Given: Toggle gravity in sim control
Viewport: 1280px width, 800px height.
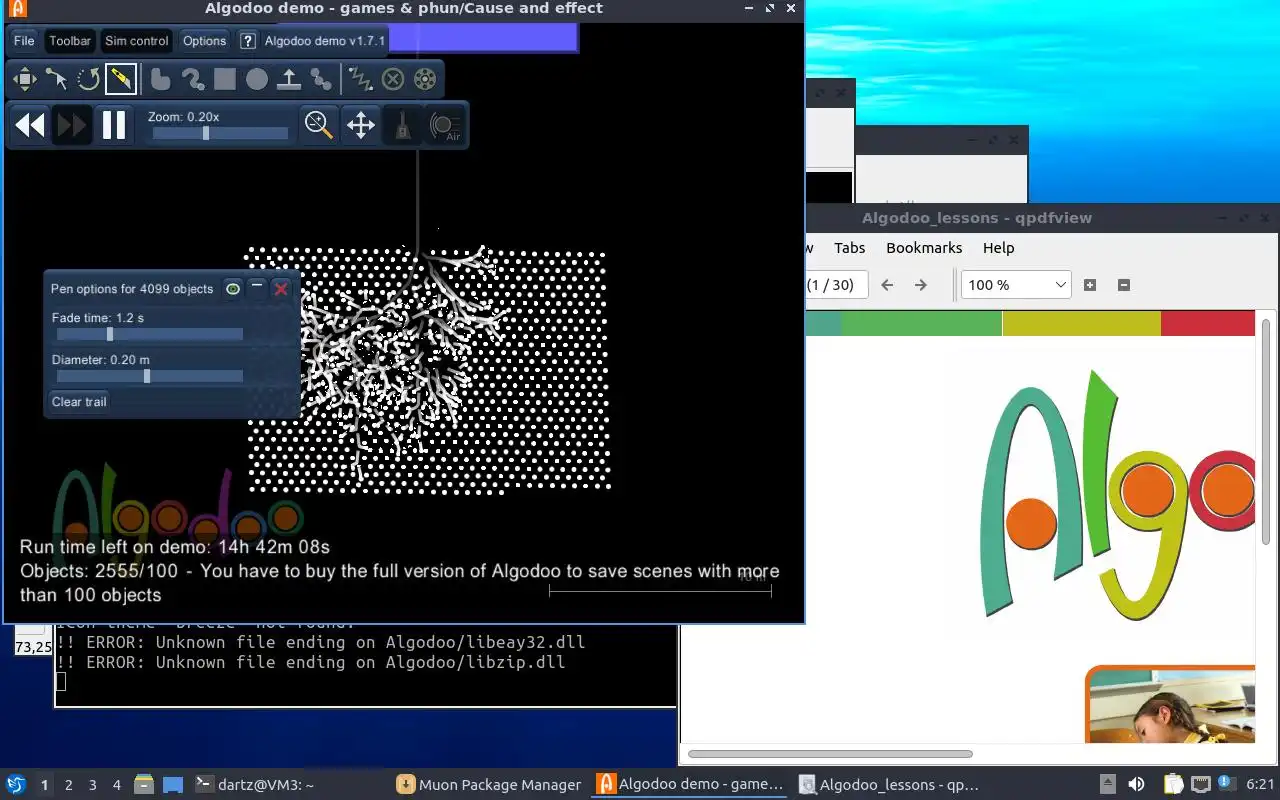Looking at the screenshot, I should click(403, 125).
